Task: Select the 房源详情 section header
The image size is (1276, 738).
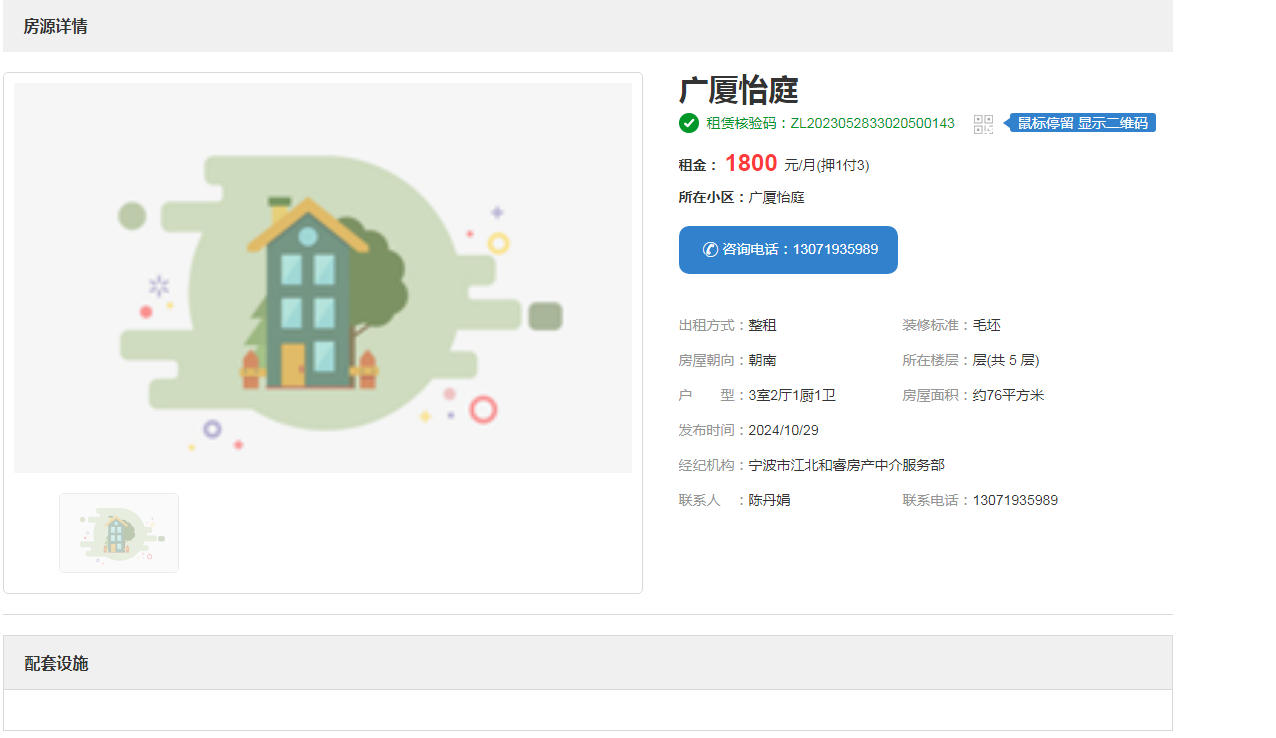Action: [56, 27]
